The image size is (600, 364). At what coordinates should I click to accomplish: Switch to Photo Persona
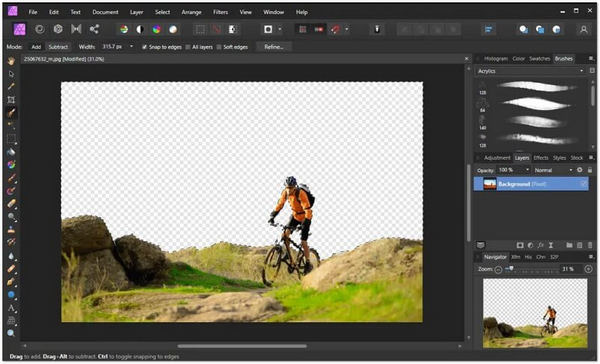19,29
